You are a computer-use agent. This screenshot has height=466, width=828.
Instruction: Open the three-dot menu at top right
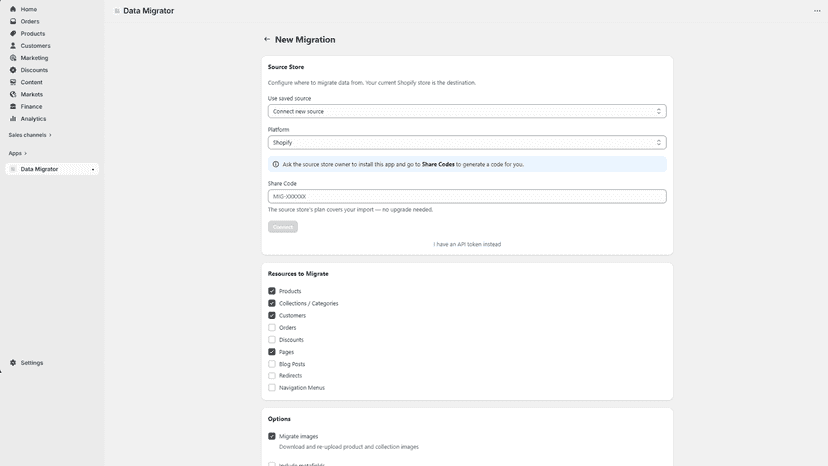pyautogui.click(x=817, y=11)
